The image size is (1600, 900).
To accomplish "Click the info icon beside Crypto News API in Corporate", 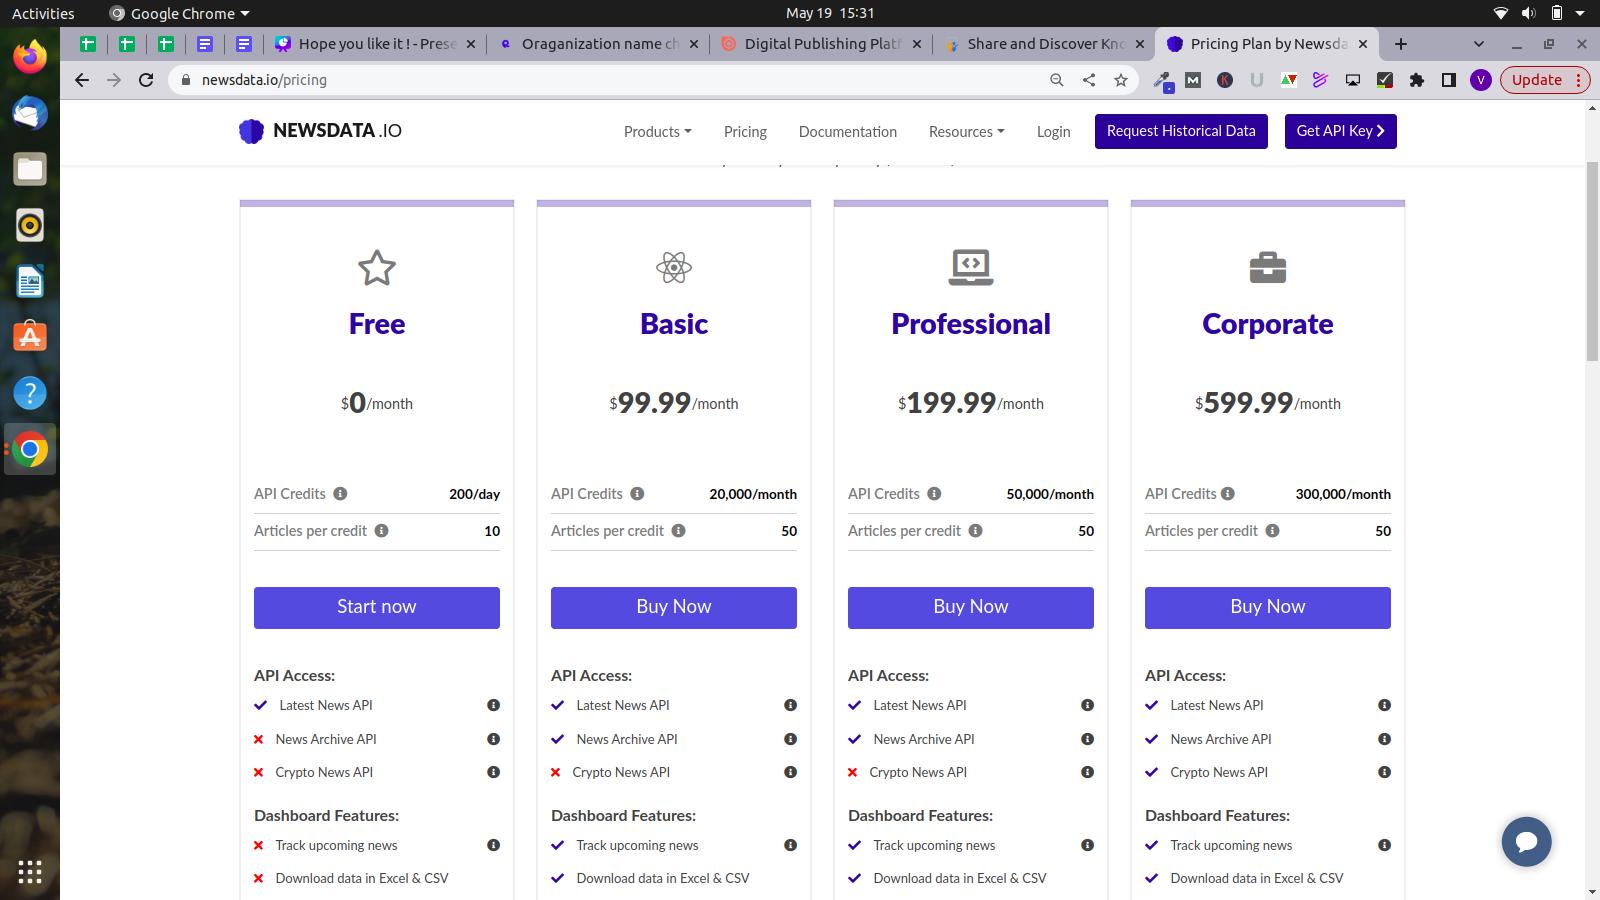I will coord(1384,772).
